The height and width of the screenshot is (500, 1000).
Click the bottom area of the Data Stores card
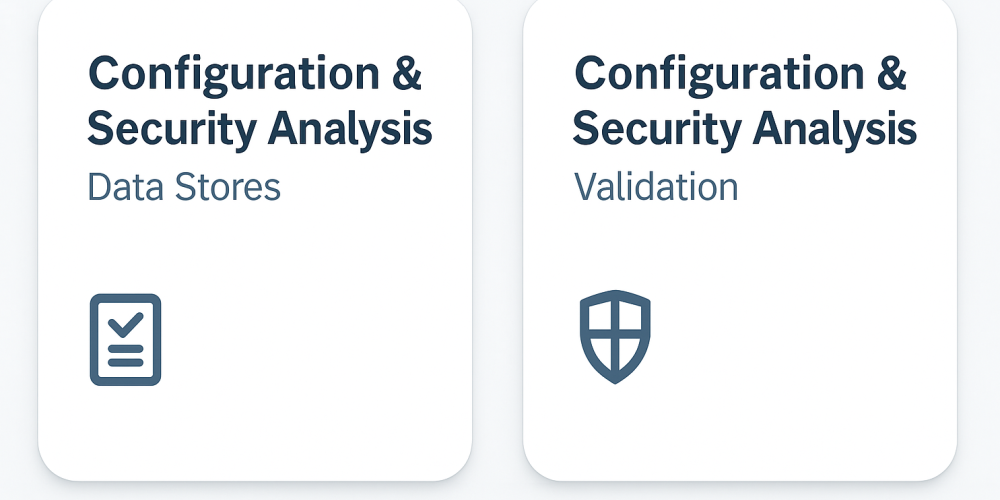[x=255, y=440]
